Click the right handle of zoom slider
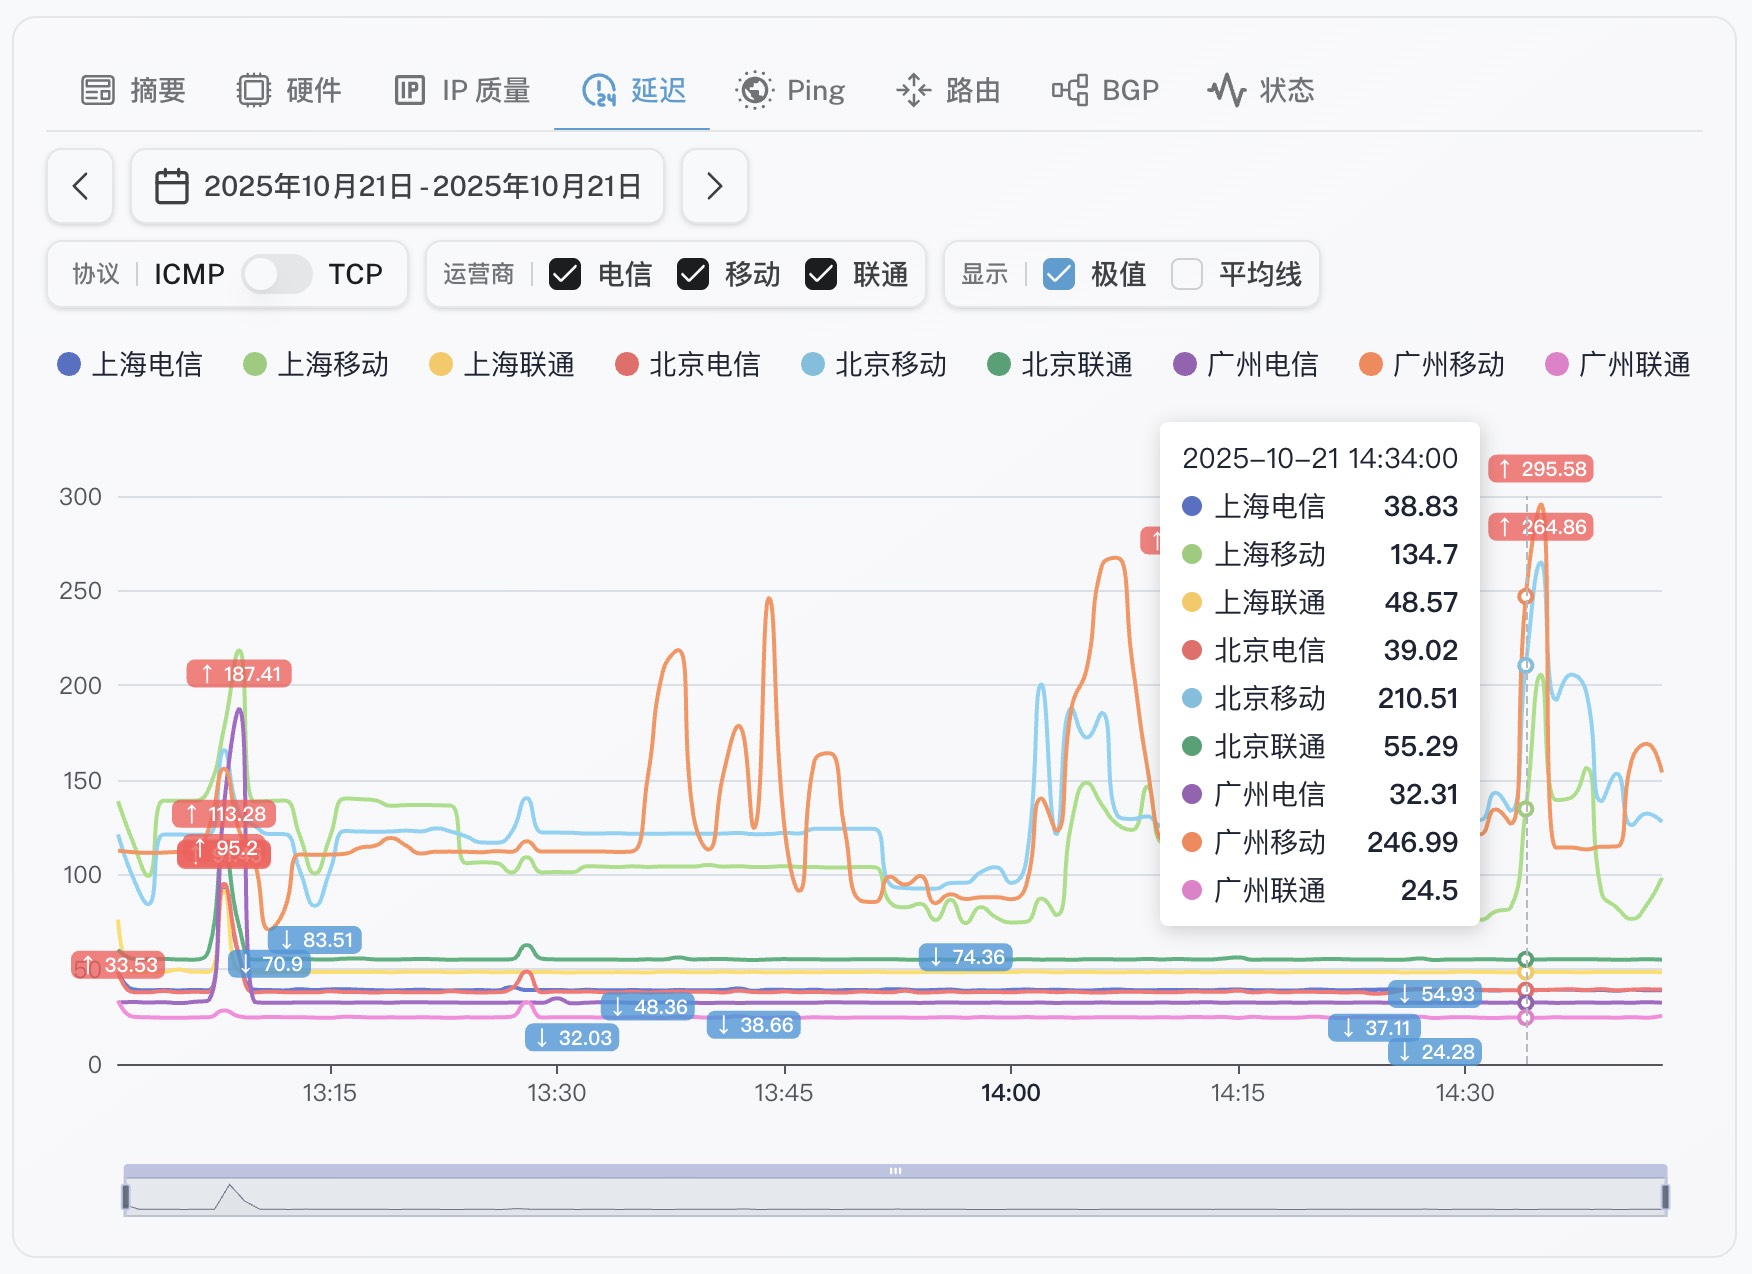Screen dimensions: 1752x1274 pos(1665,1197)
